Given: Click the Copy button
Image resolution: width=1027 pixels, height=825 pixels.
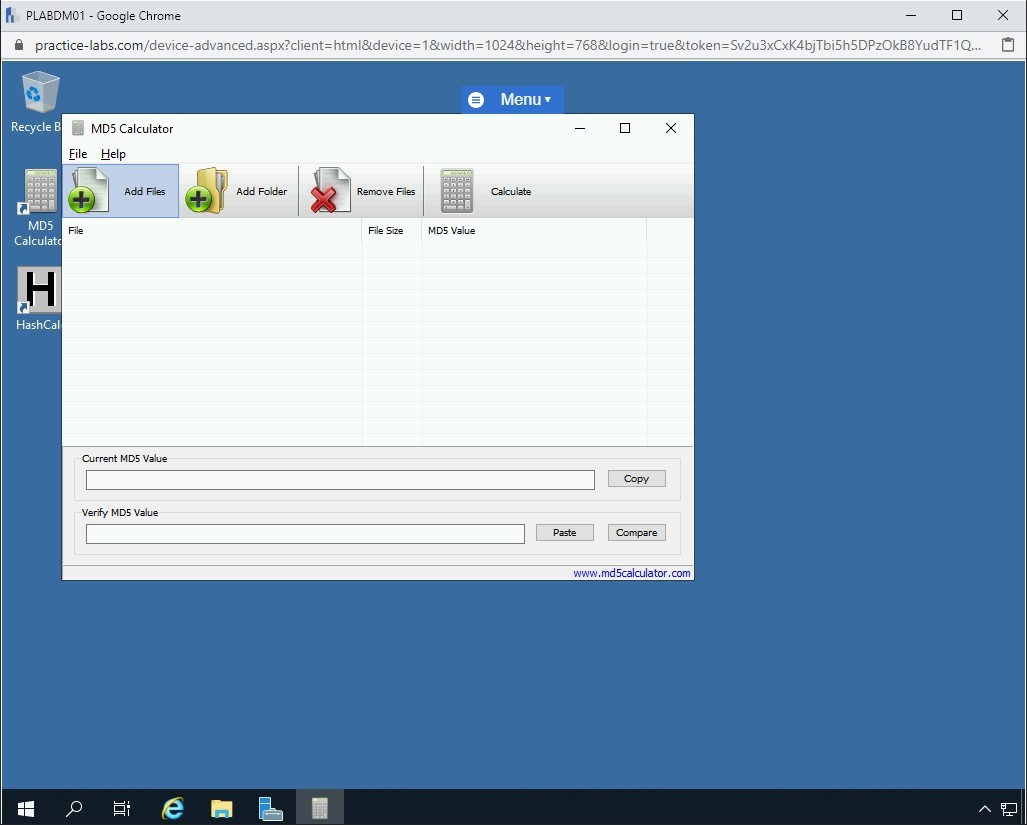Looking at the screenshot, I should pos(636,479).
